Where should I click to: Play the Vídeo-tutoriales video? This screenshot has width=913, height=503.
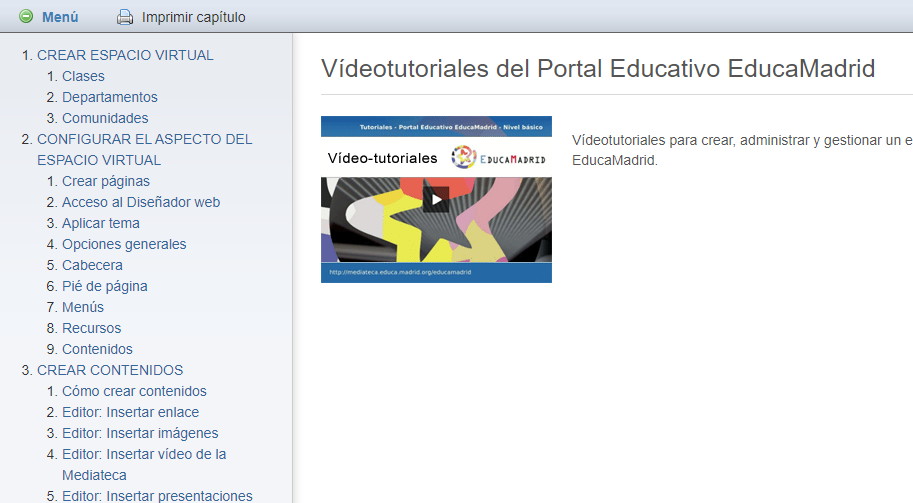(436, 200)
